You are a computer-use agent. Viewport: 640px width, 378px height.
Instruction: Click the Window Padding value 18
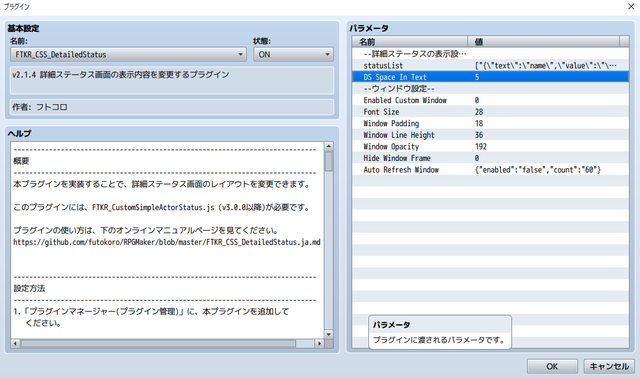coord(478,123)
